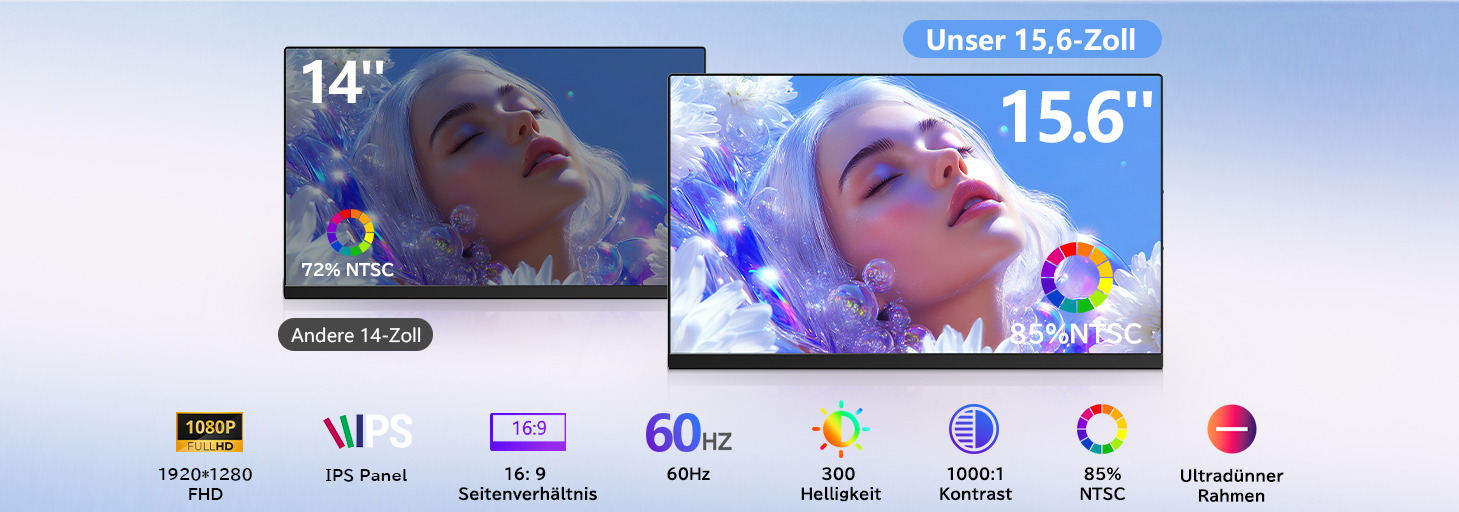Click the '72% NTSC' label on small monitor

[347, 270]
